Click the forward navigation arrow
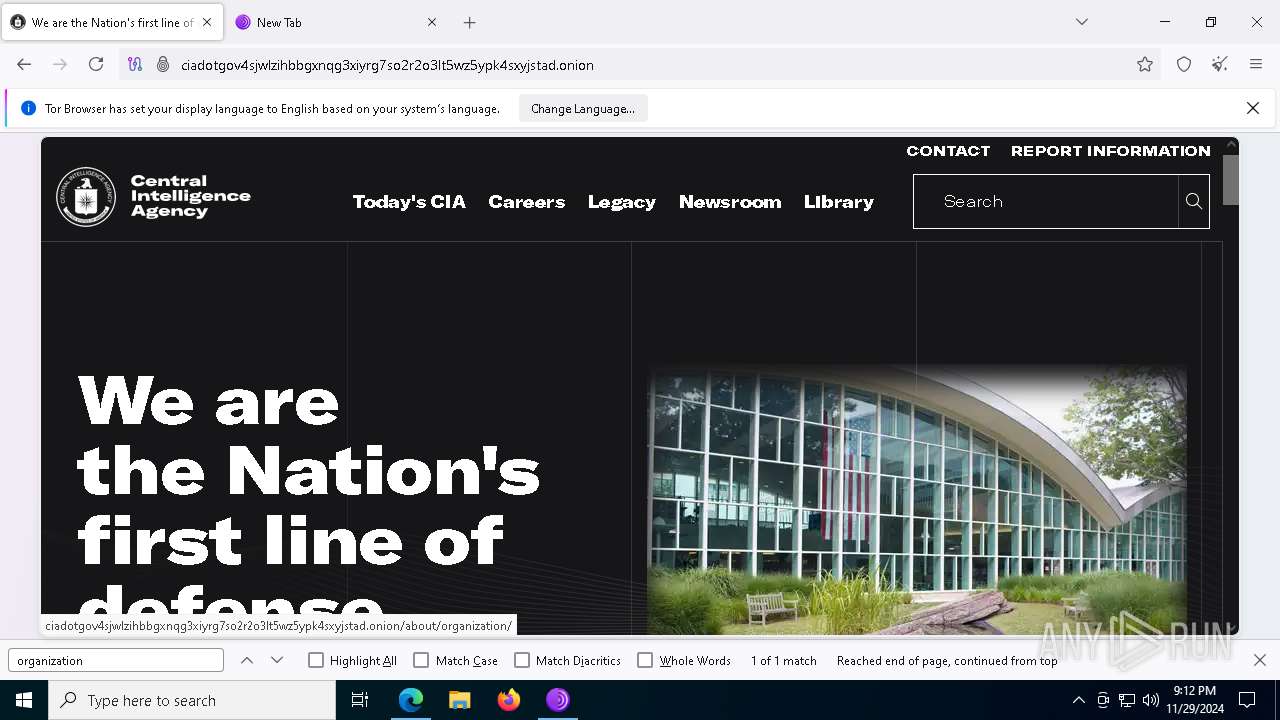The image size is (1280, 720). [60, 64]
